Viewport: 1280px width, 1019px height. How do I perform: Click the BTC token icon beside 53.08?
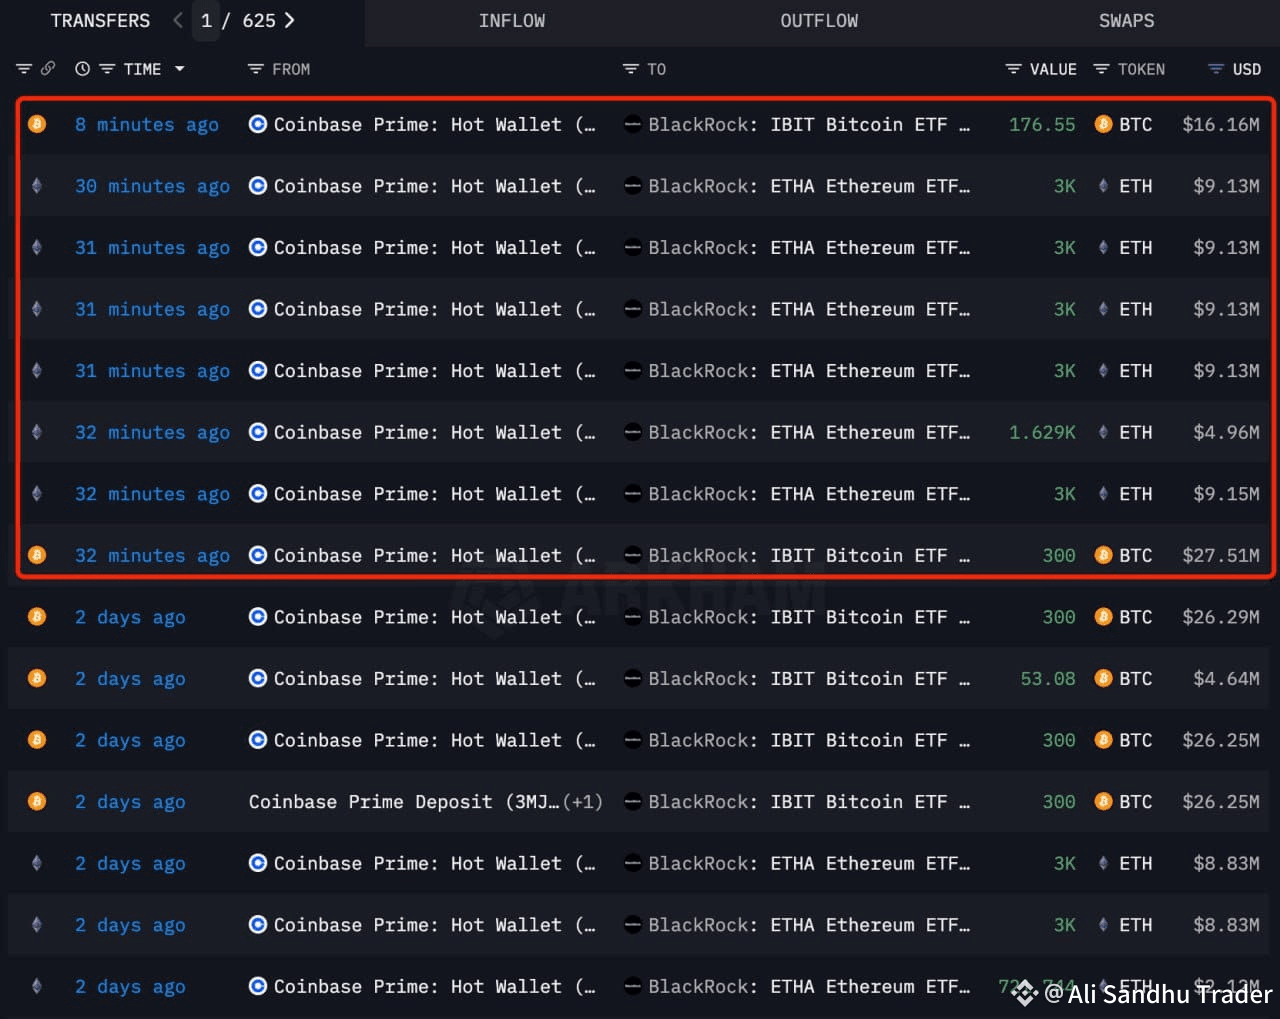pyautogui.click(x=1104, y=678)
